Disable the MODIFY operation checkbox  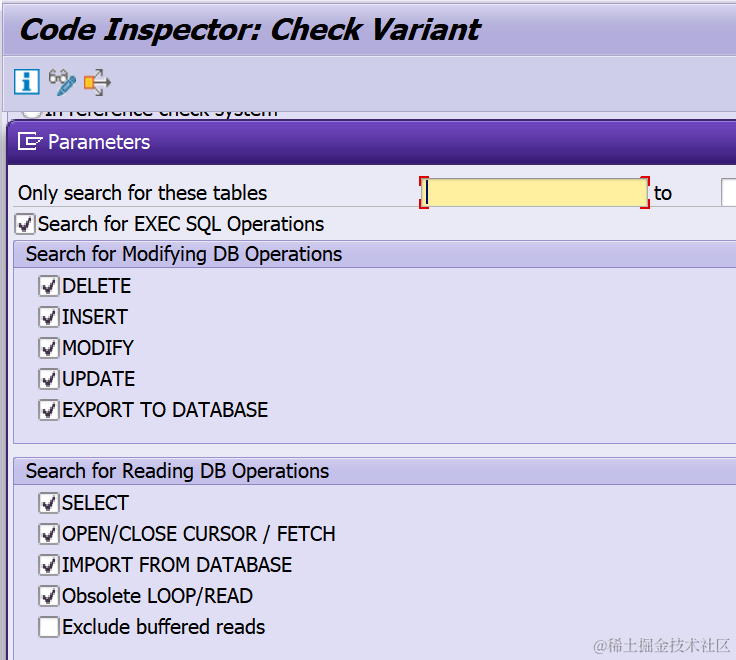click(49, 348)
